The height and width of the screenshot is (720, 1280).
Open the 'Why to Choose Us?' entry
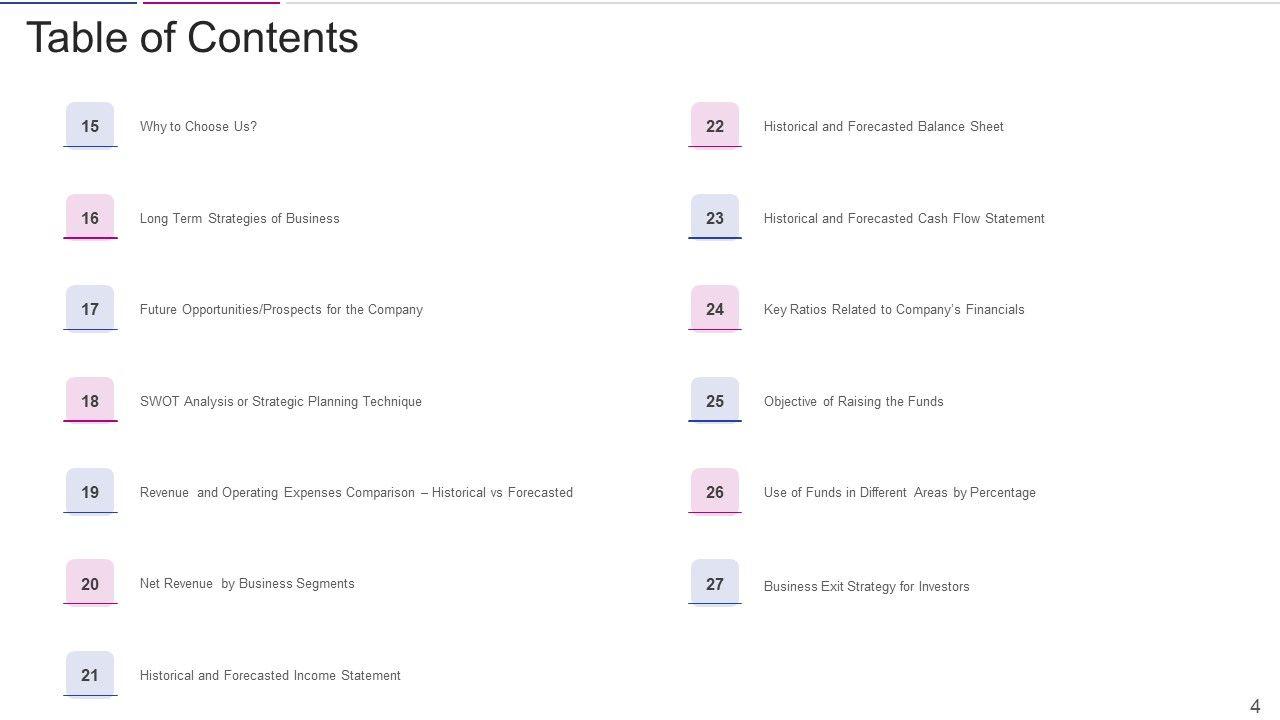click(x=198, y=127)
